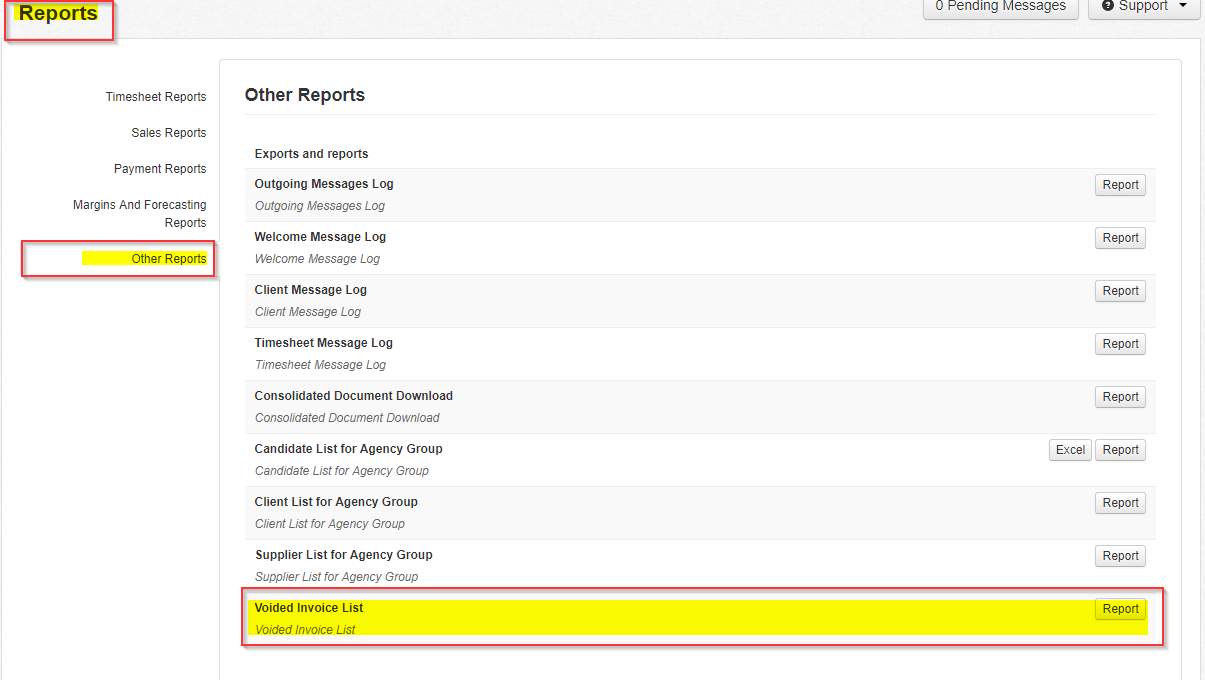Open the Support dropdown menu
The height and width of the screenshot is (680, 1205).
(1143, 6)
